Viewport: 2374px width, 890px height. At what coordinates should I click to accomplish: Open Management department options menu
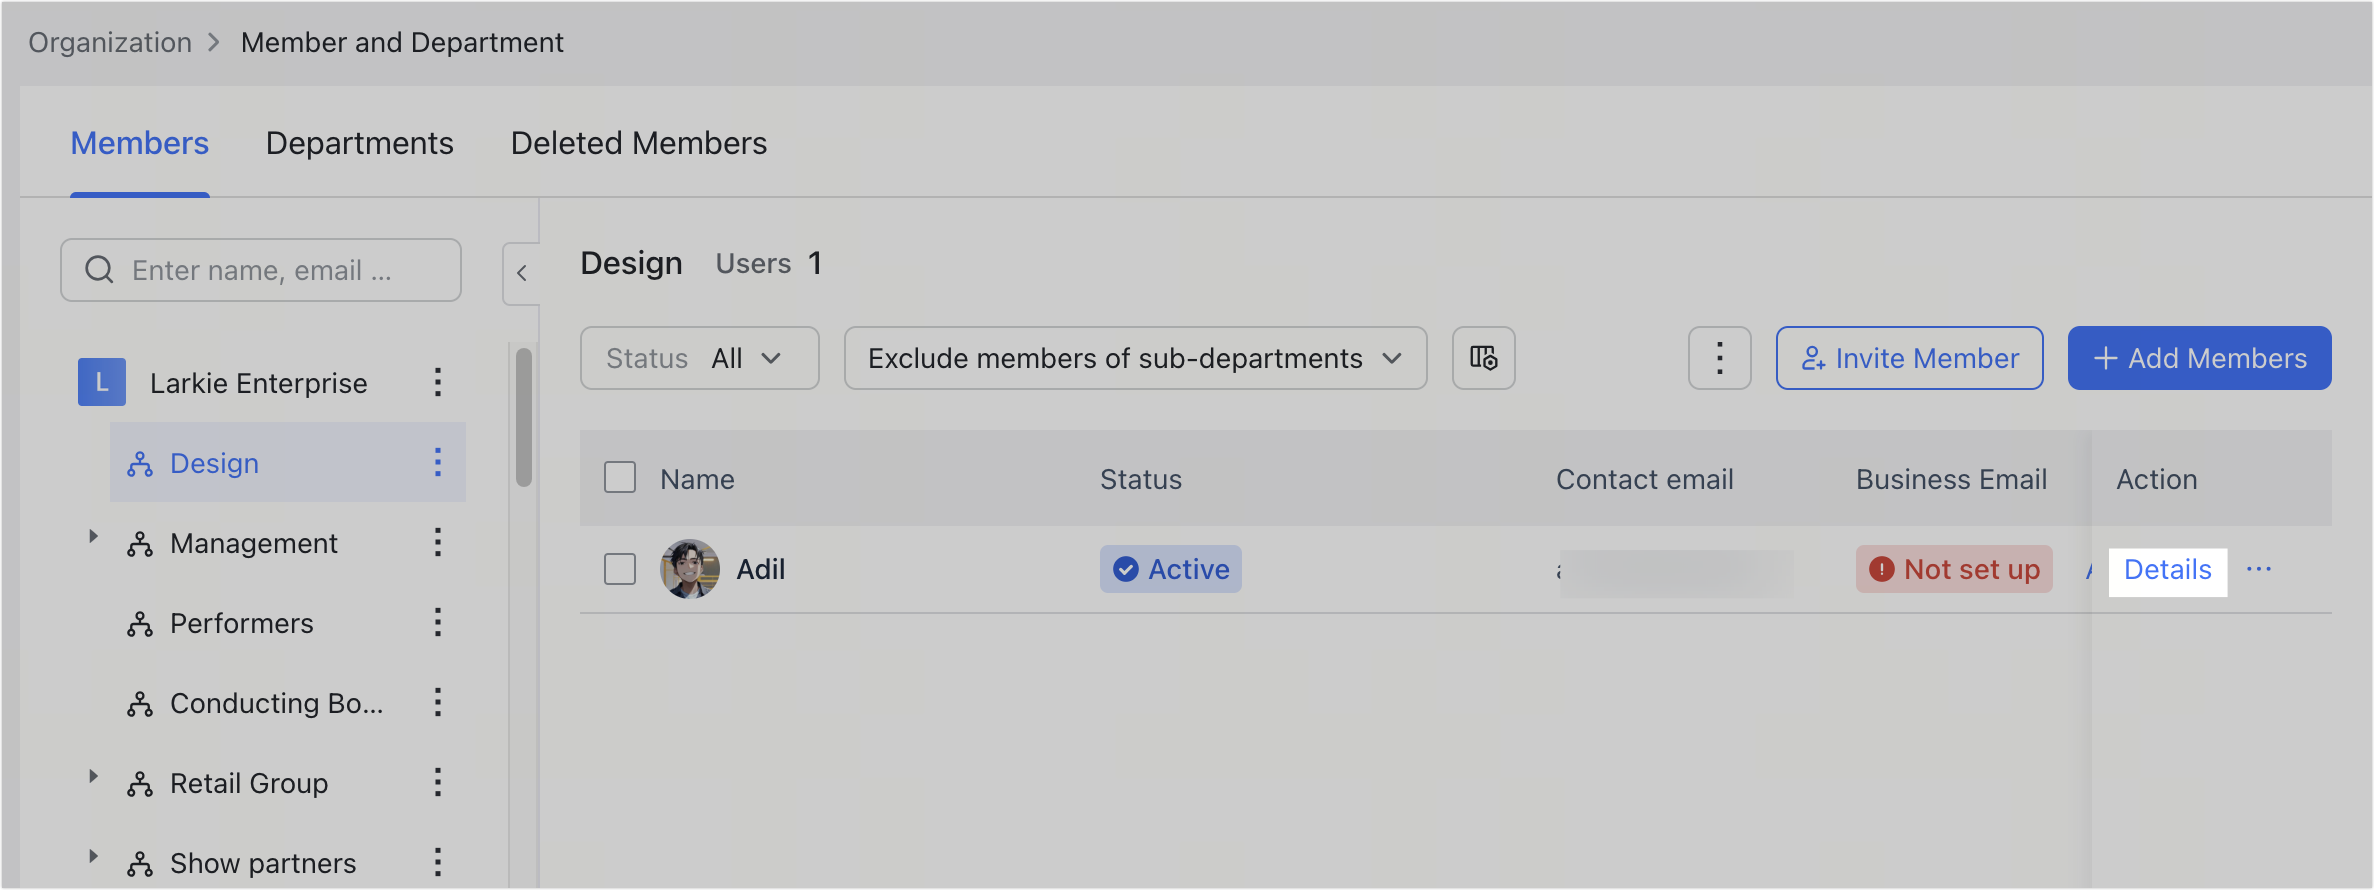(438, 542)
